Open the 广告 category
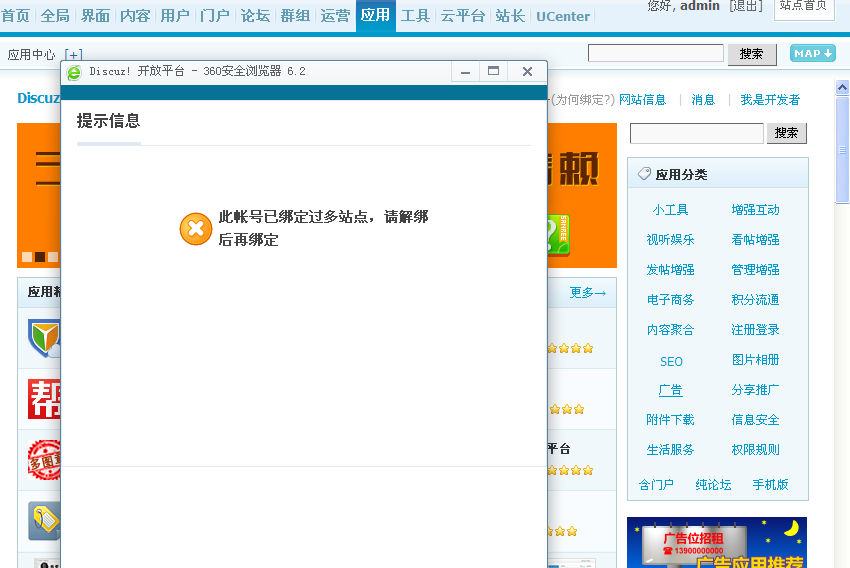The width and height of the screenshot is (850, 568). coord(671,390)
